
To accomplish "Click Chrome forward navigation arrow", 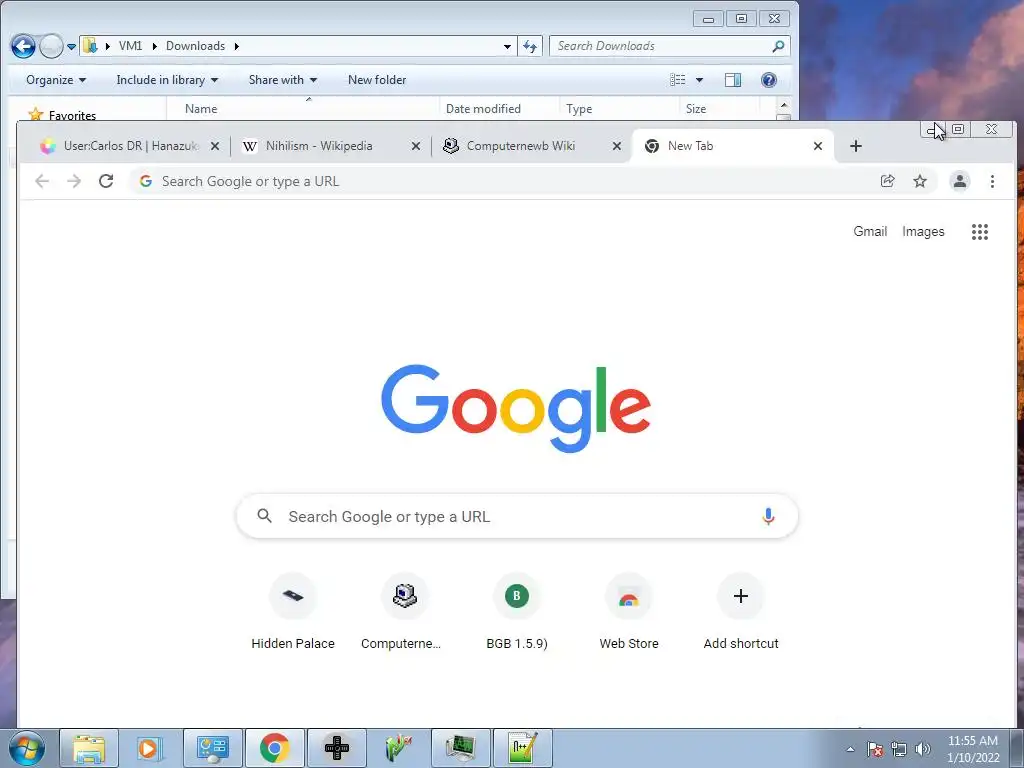I will [x=74, y=181].
